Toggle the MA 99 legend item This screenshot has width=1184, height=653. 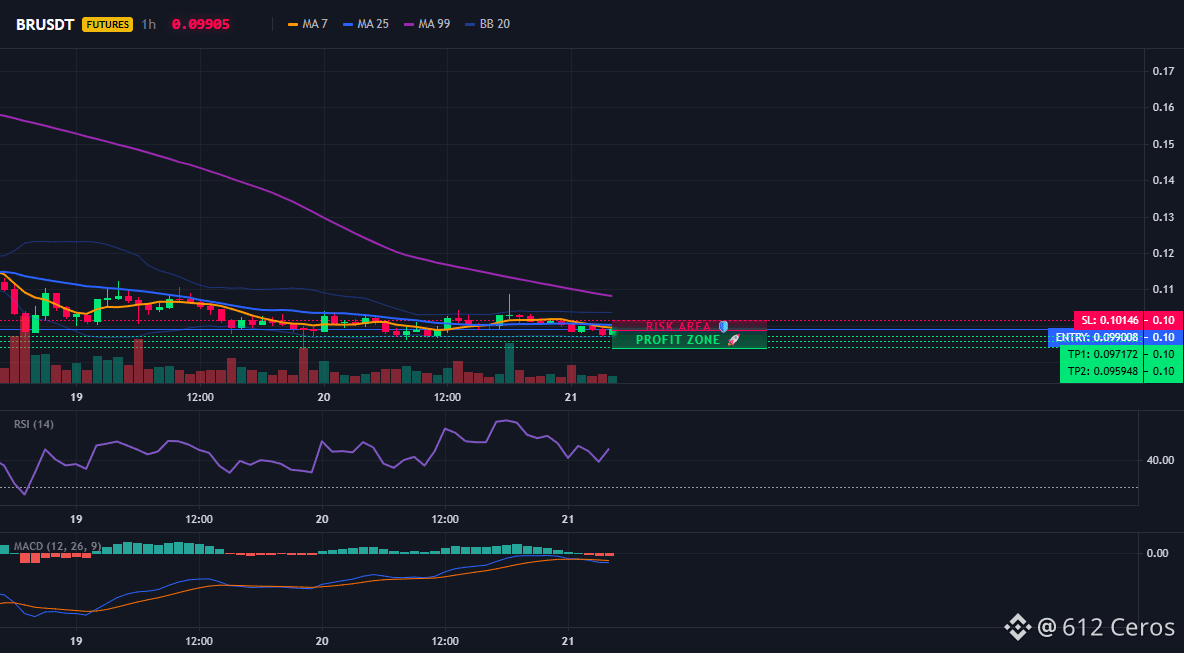427,24
